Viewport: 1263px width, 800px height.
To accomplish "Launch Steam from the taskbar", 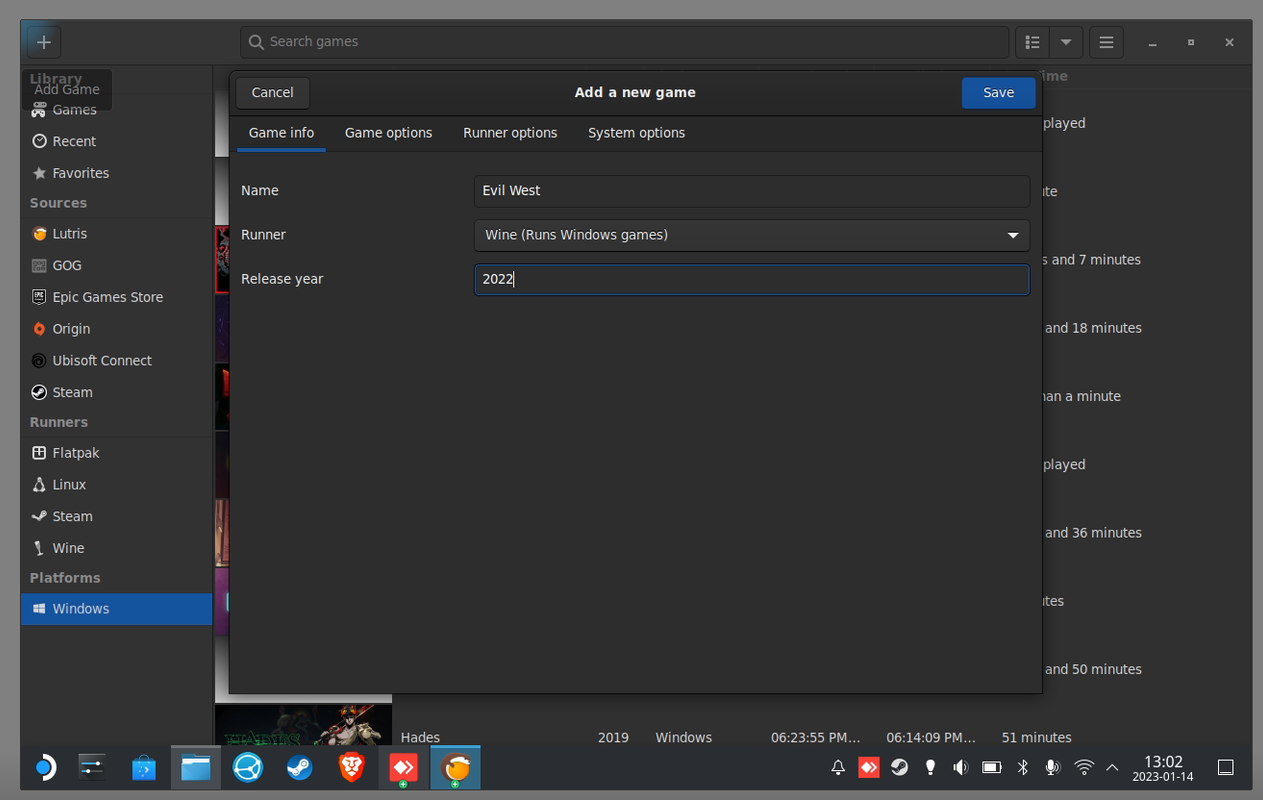I will pos(299,768).
